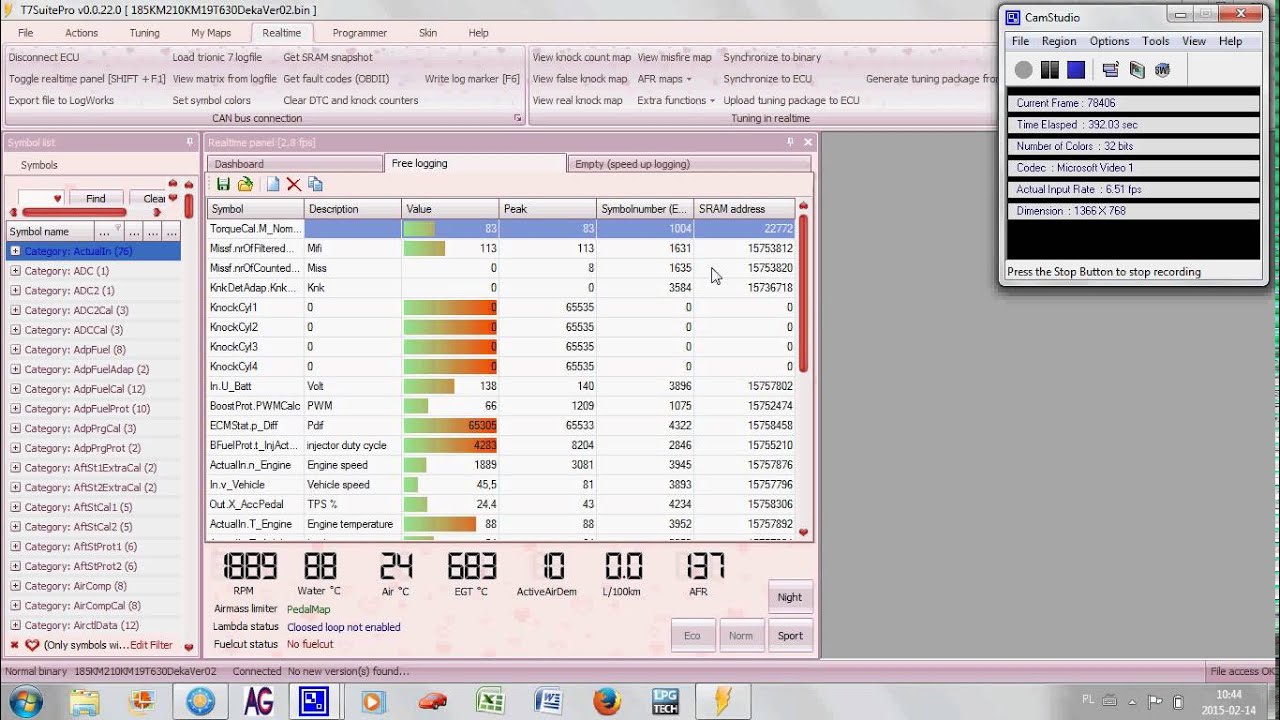This screenshot has width=1280, height=720.
Task: Expand Category: ADC (1) node
Action: tap(15, 271)
